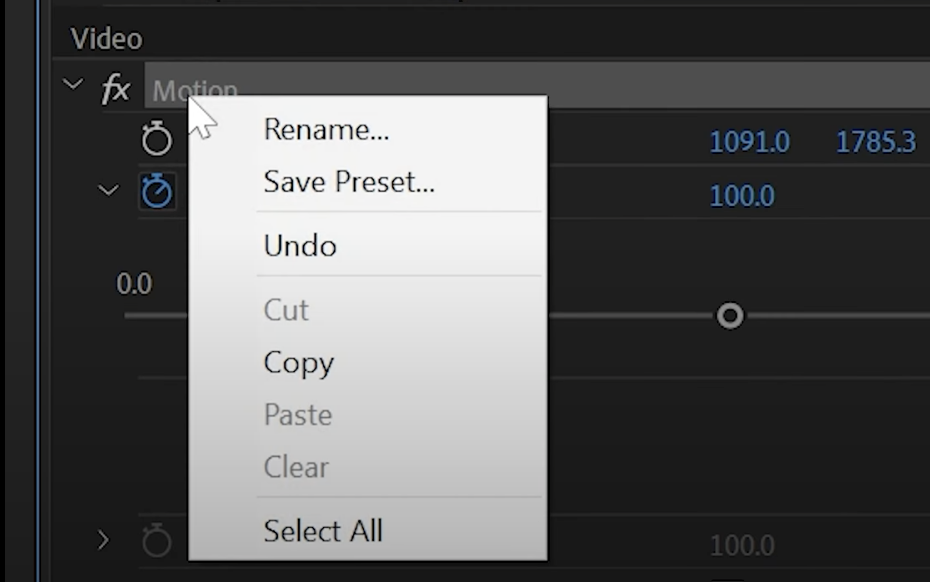Click the Video section header
Viewport: 930px width, 582px height.
click(x=105, y=39)
